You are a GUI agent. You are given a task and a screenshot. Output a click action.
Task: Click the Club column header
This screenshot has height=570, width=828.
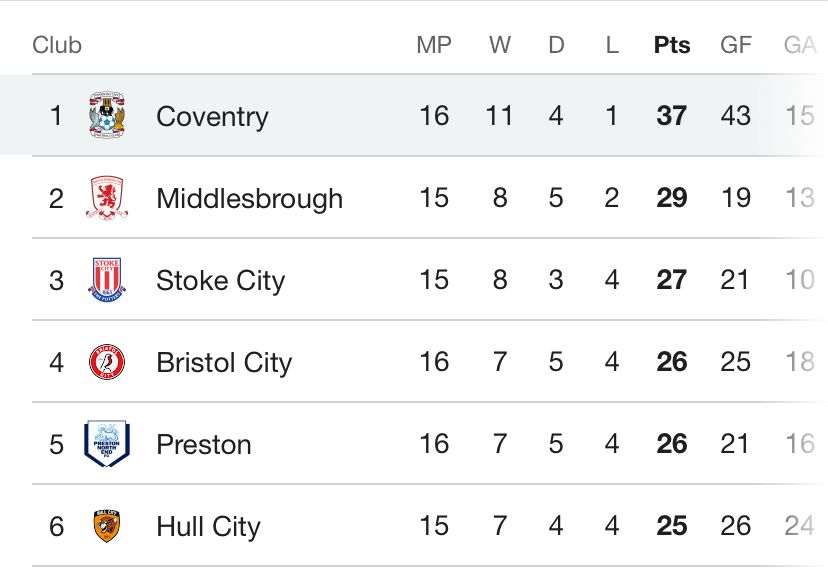click(x=57, y=45)
